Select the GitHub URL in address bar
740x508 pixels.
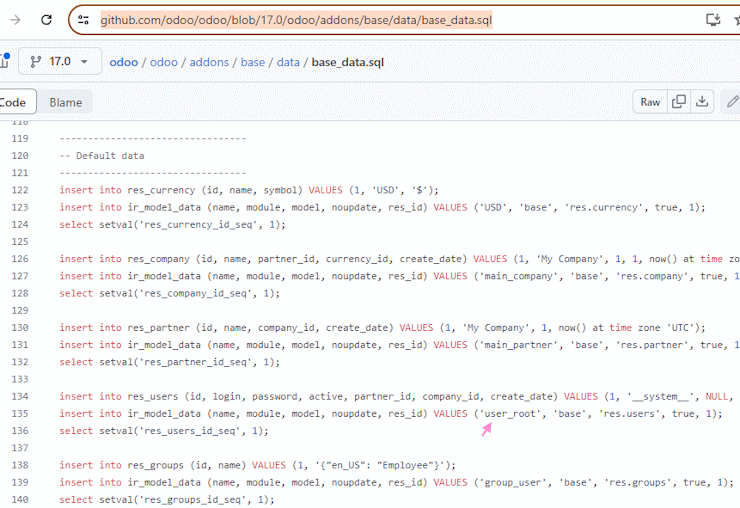click(x=296, y=20)
